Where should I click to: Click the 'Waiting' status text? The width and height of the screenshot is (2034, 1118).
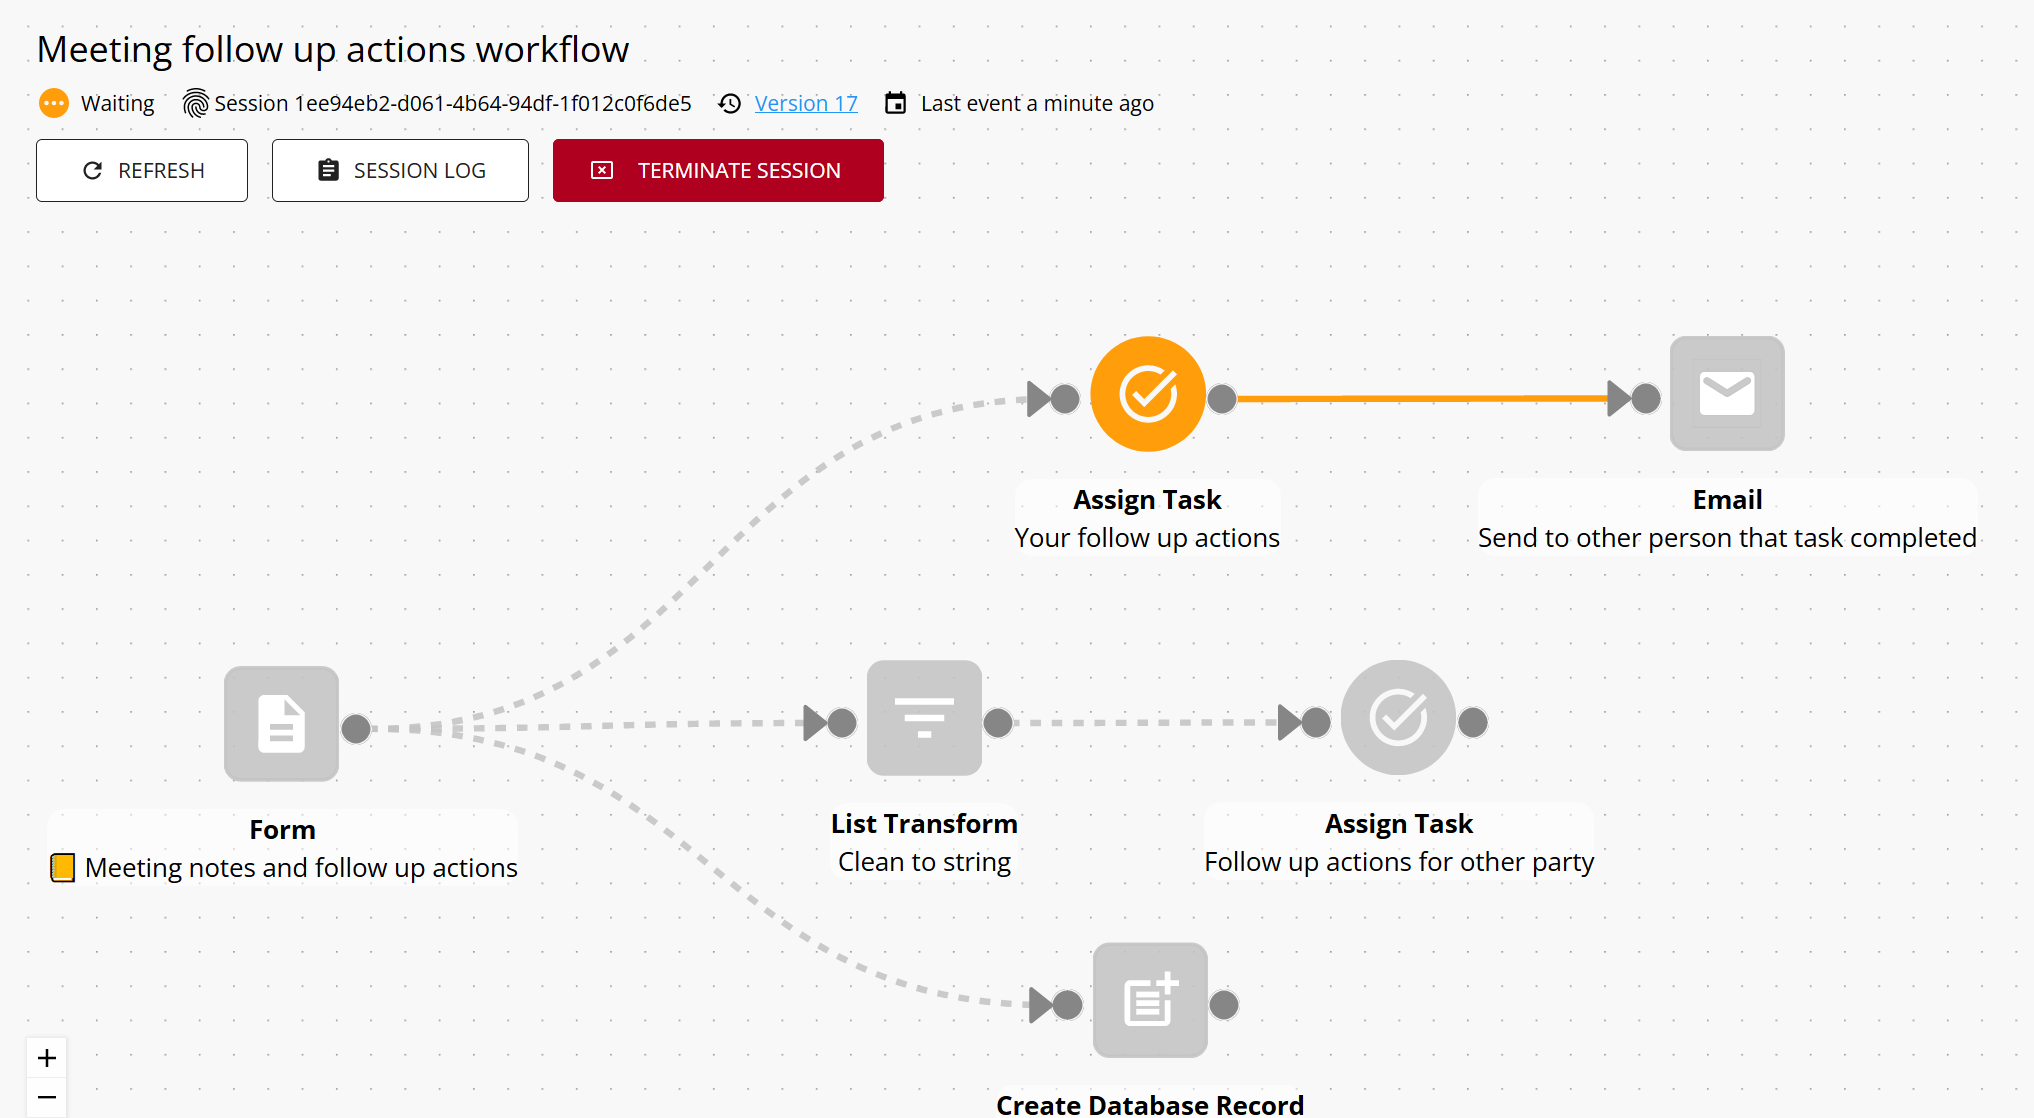coord(117,103)
